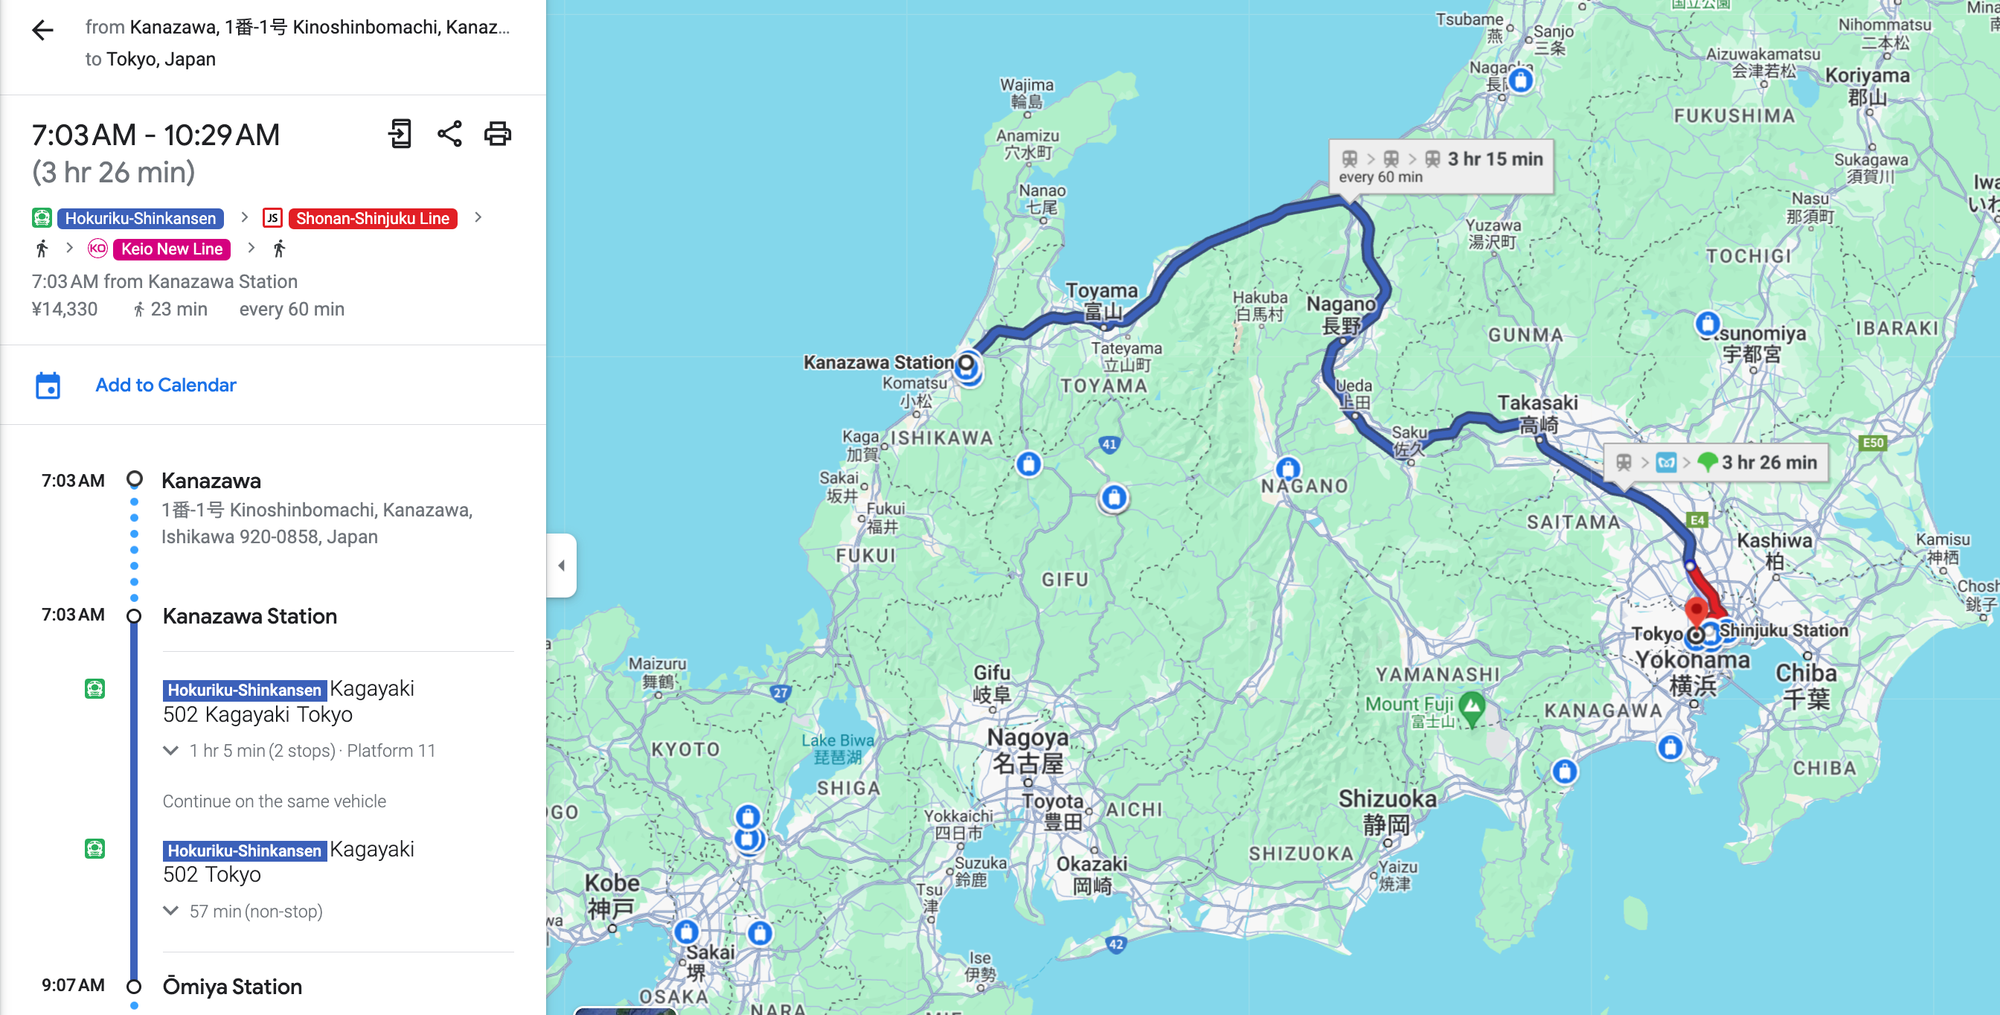Click the transit icon above the NAGANO label
Viewport: 2000px width, 1015px height.
click(x=1288, y=468)
